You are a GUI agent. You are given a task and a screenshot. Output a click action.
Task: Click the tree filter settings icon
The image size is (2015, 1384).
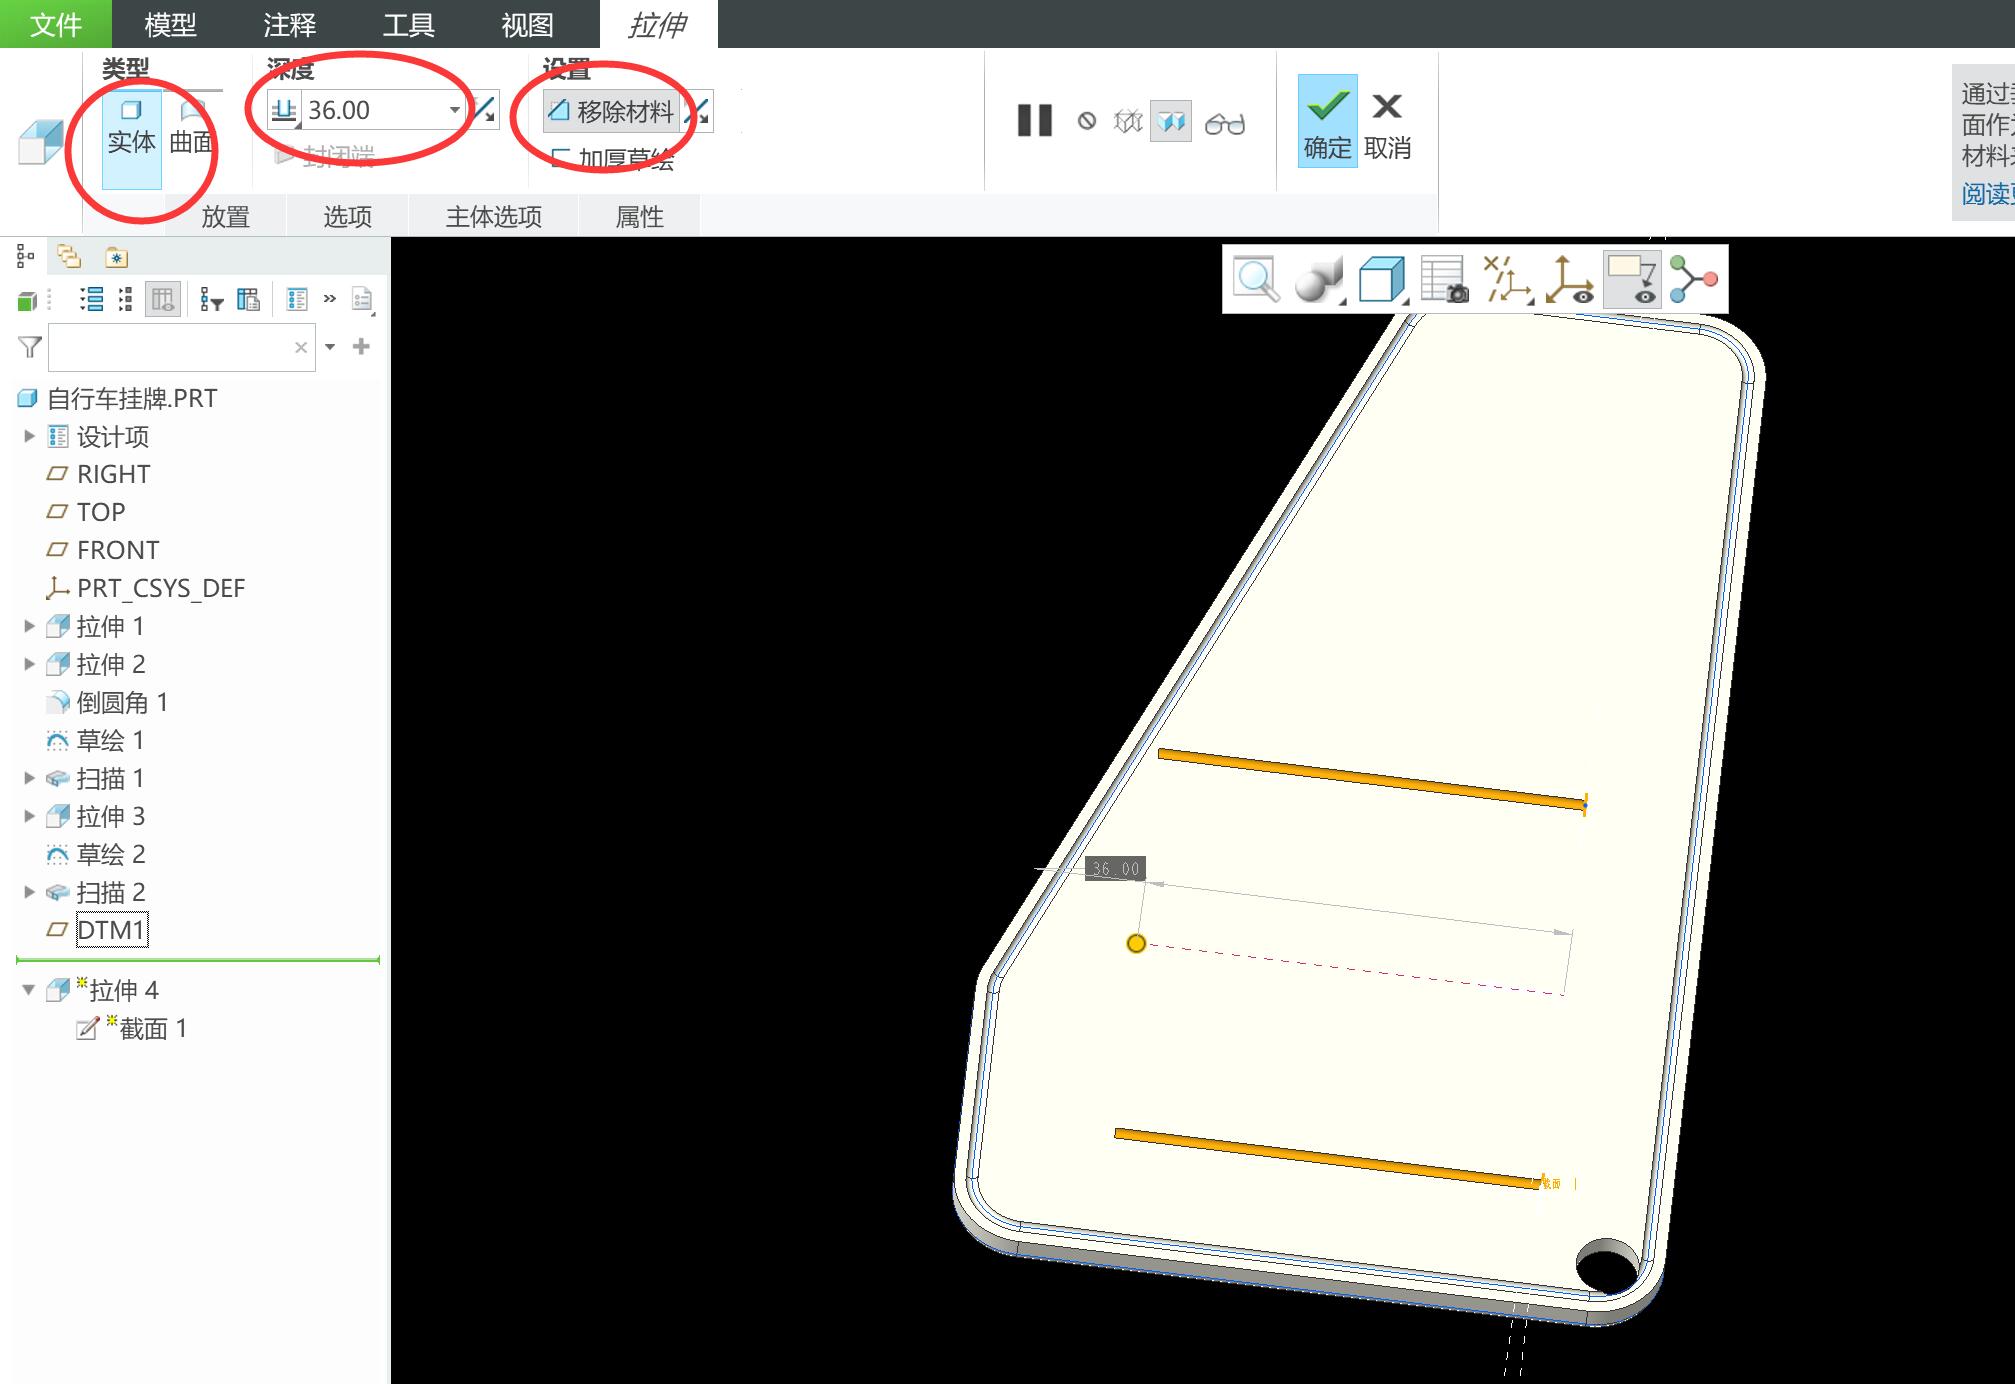click(211, 299)
